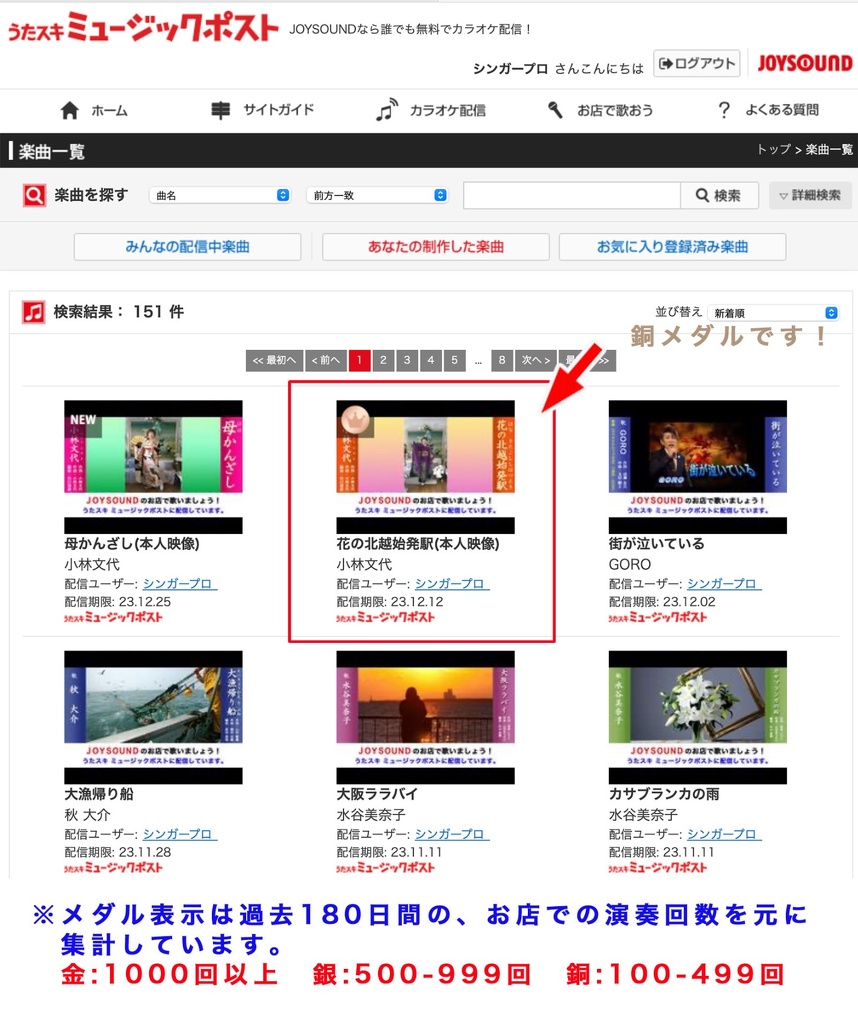Click the red magnifier song search icon
The width and height of the screenshot is (858, 1015).
pyautogui.click(x=34, y=196)
